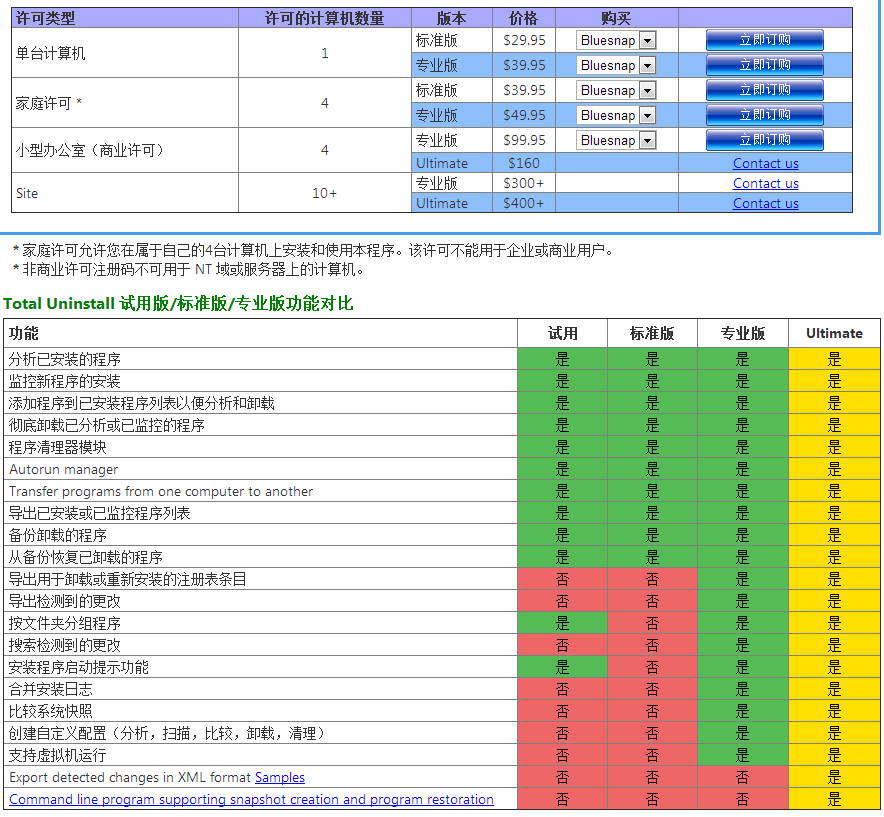Click 立即订购 for 家庭许可 标准版
The image size is (884, 817).
click(x=765, y=90)
